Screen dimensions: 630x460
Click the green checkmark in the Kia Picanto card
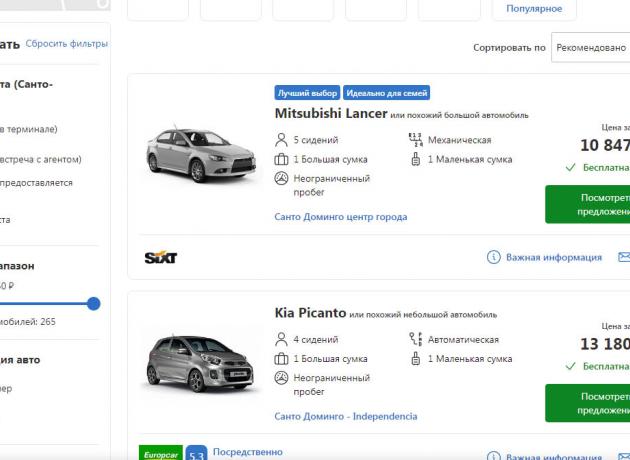coord(571,366)
